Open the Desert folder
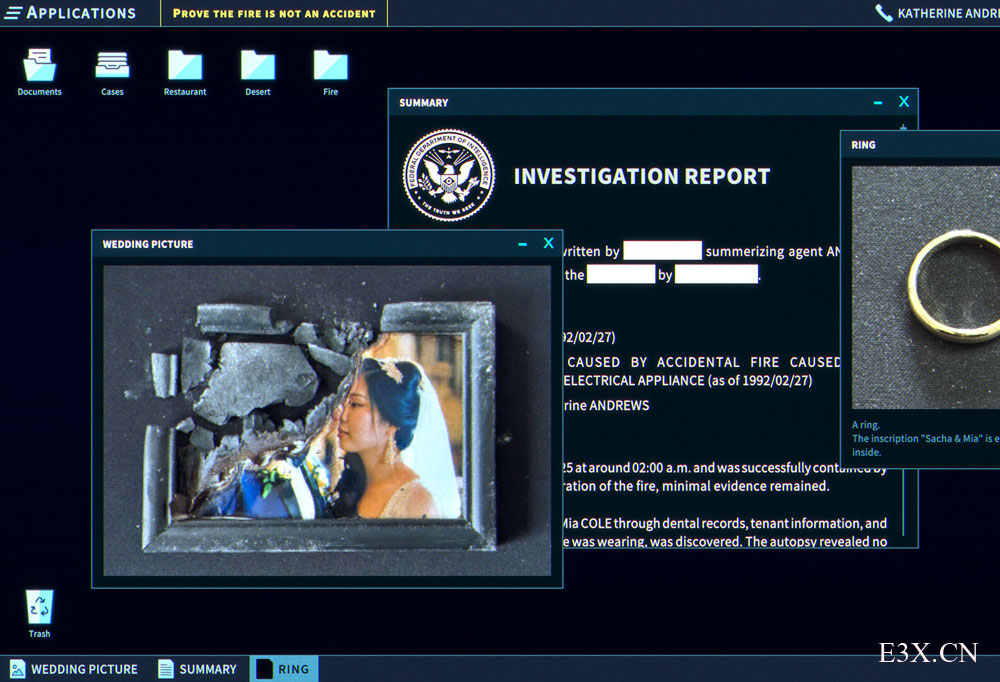Screen dimensions: 1000x682 (x=258, y=73)
